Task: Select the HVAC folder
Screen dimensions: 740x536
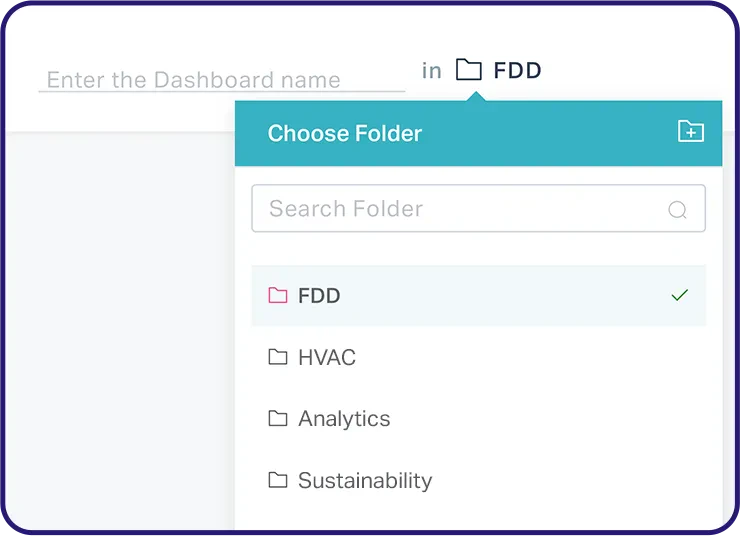Action: point(327,357)
